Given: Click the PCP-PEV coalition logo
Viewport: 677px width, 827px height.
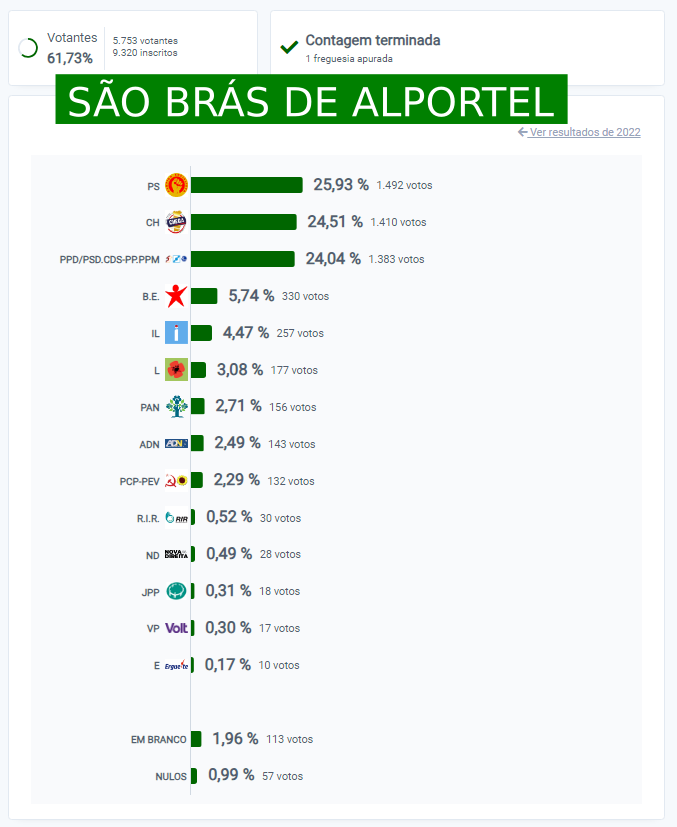Looking at the screenshot, I should [176, 481].
